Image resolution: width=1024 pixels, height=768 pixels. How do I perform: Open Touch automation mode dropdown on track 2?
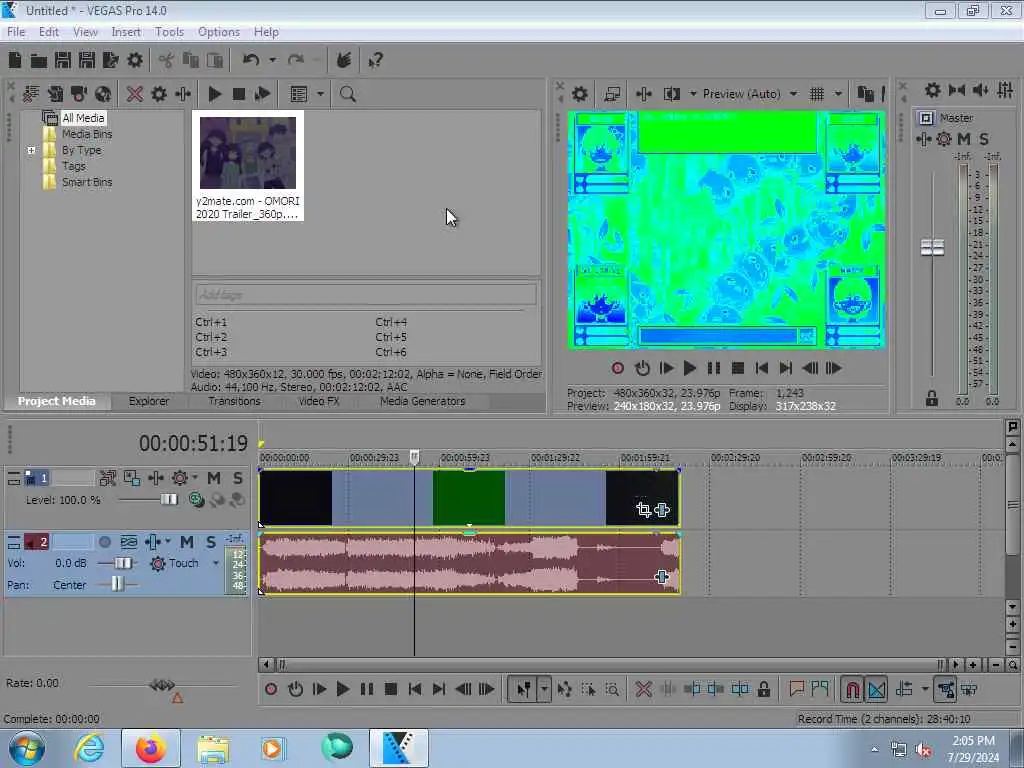(x=216, y=563)
